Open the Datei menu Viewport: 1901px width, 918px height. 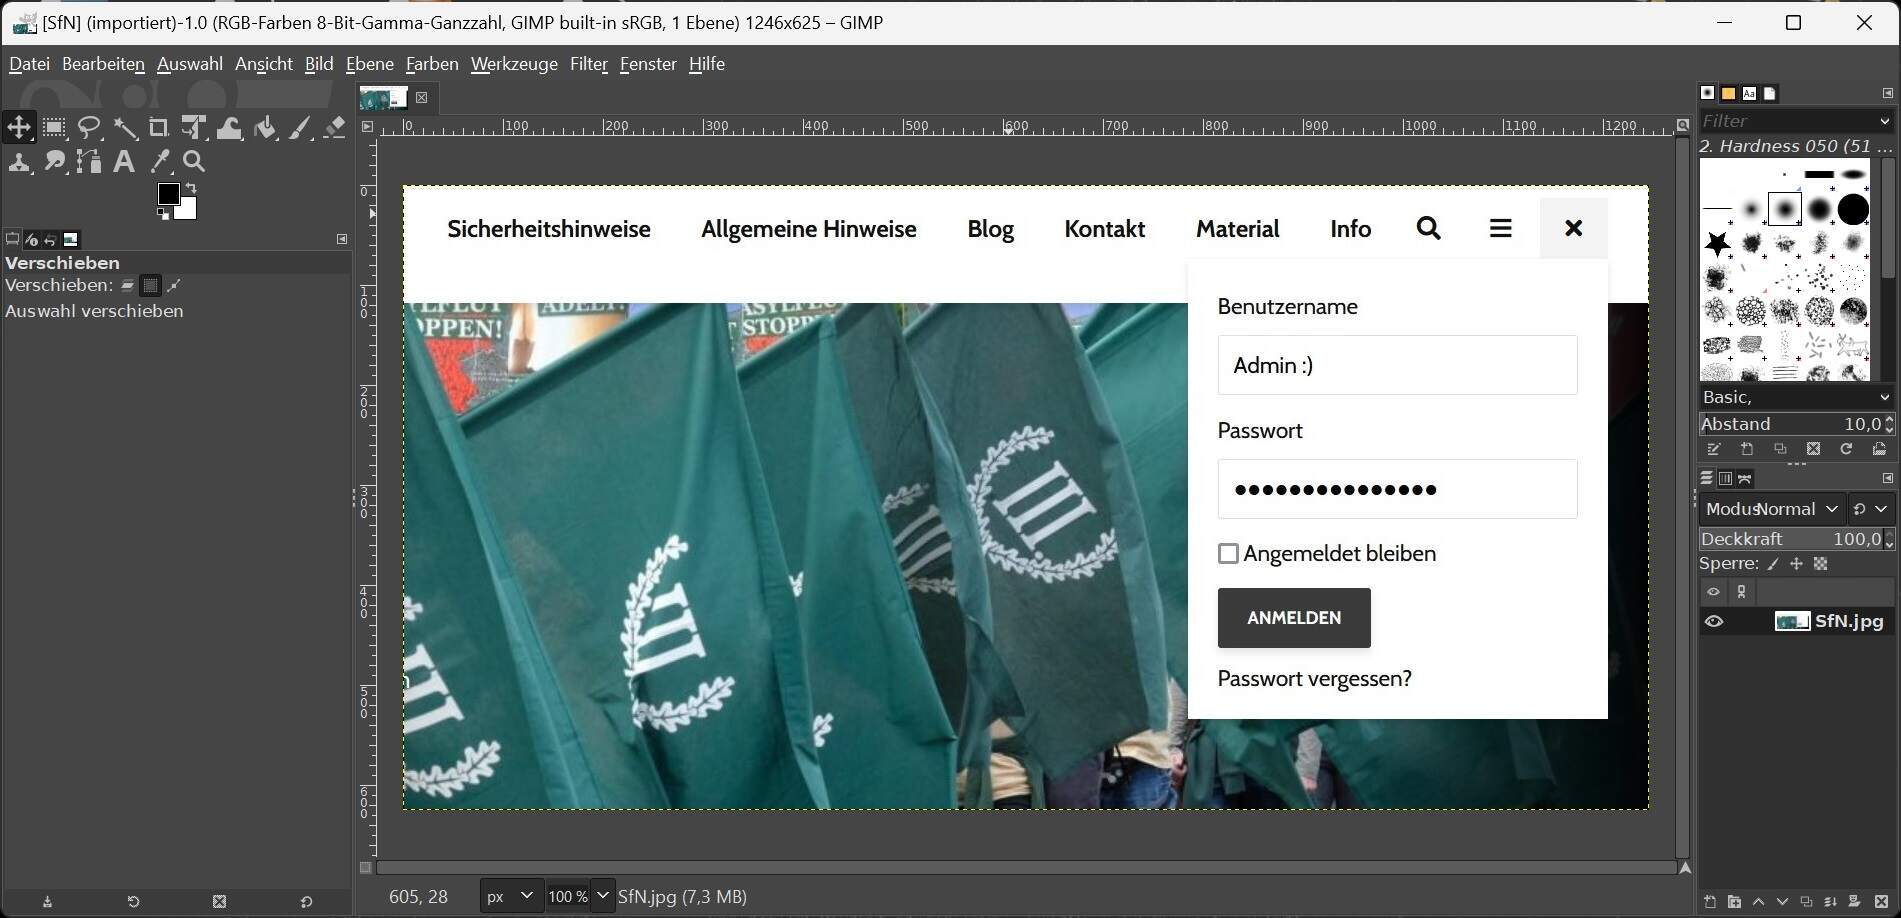coord(29,64)
